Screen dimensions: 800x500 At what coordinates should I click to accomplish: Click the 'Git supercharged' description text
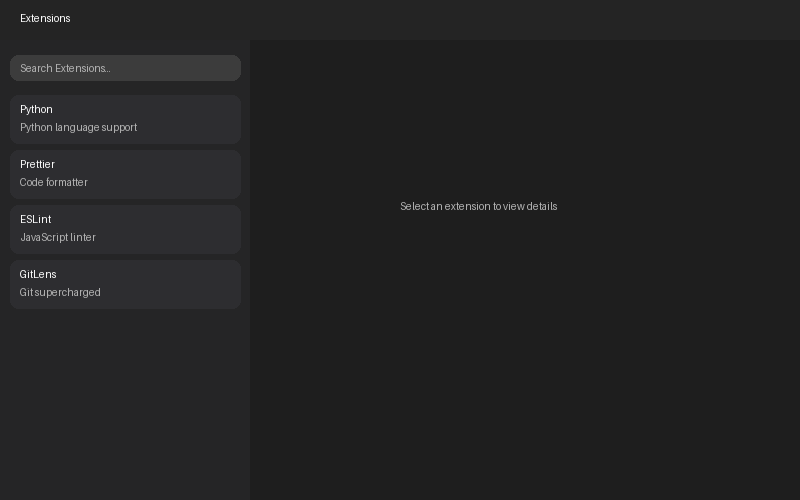point(60,293)
